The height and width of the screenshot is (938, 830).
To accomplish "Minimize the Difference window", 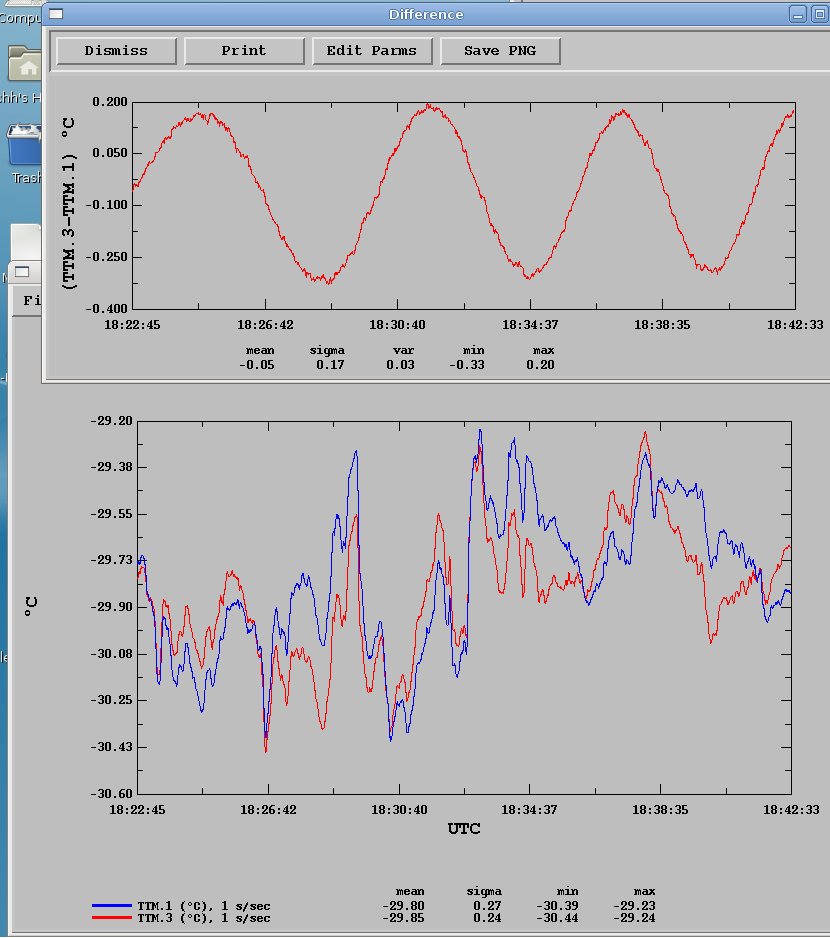I will (x=798, y=14).
